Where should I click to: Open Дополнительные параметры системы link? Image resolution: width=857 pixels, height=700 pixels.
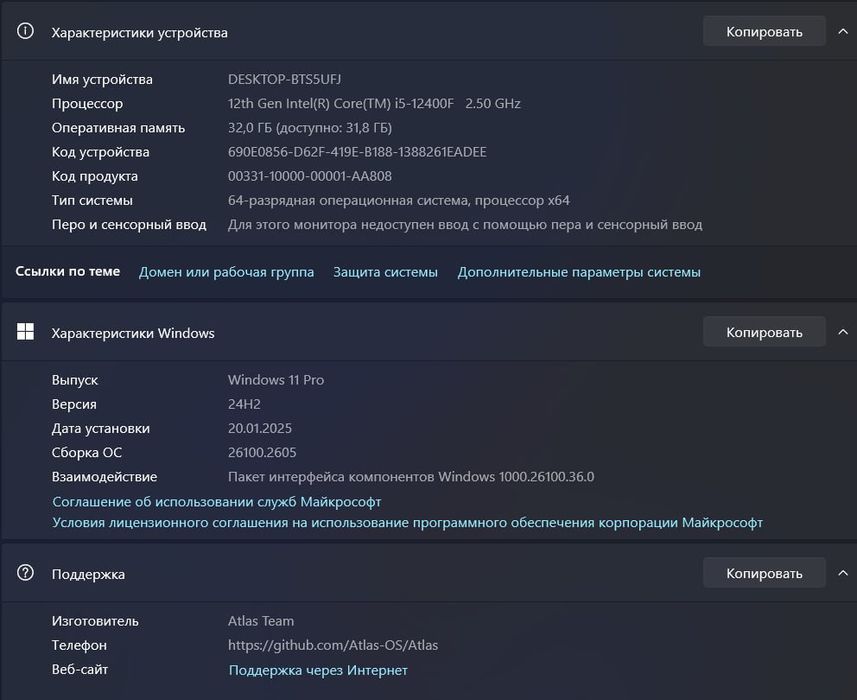pos(579,272)
